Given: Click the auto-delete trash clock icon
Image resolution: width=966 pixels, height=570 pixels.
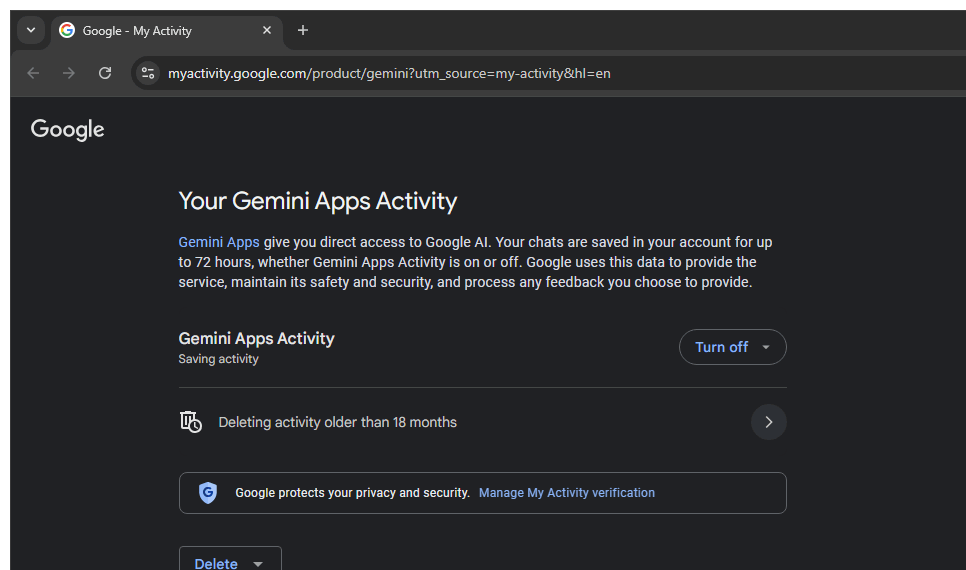Looking at the screenshot, I should point(191,422).
